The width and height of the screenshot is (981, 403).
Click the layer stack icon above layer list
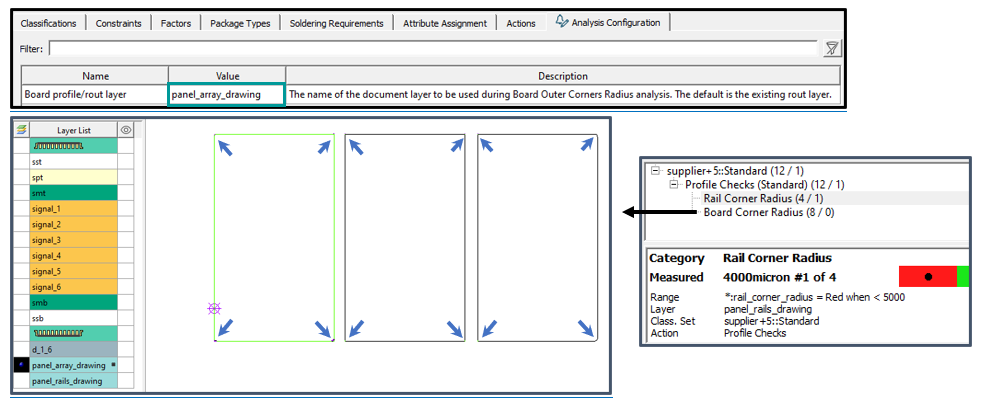pyautogui.click(x=21, y=130)
